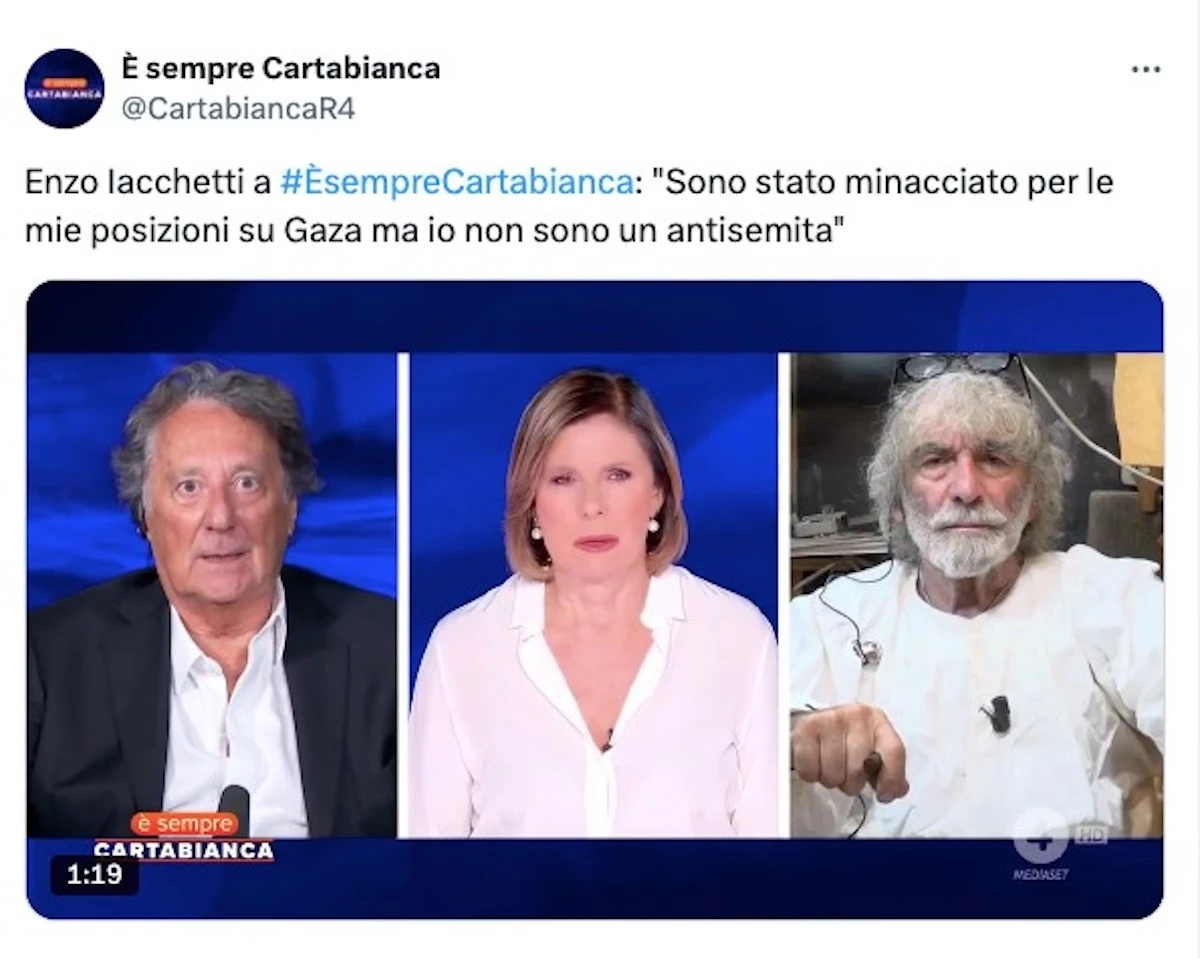Click the È sempre Cartabianca display name
The width and height of the screenshot is (1200, 958).
(281, 68)
